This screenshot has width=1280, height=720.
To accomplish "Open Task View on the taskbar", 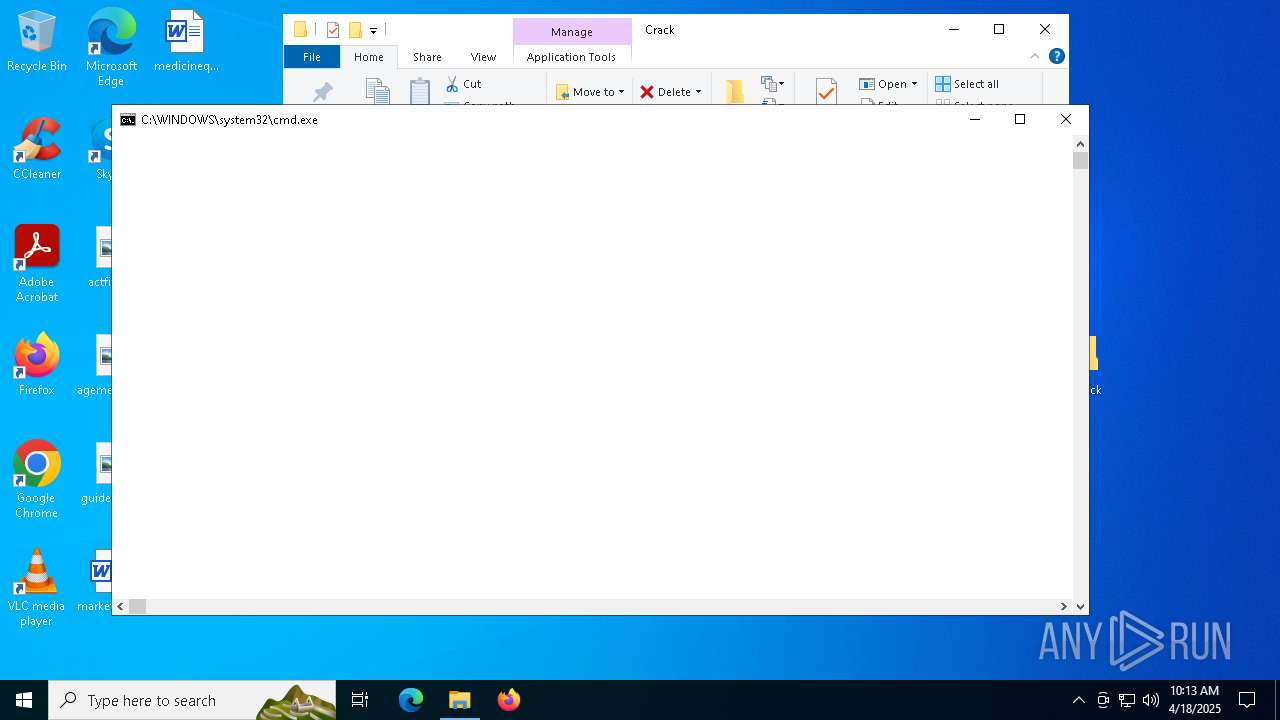I will [360, 700].
